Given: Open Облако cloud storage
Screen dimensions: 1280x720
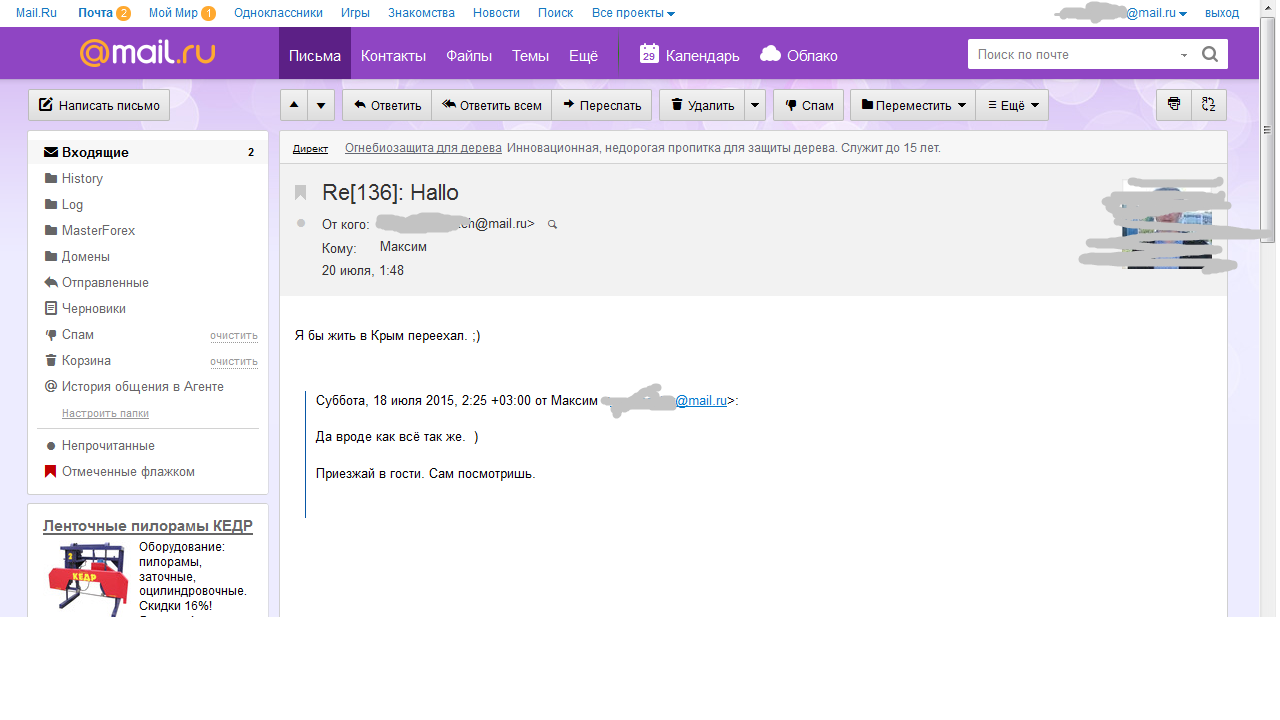Looking at the screenshot, I should [799, 55].
